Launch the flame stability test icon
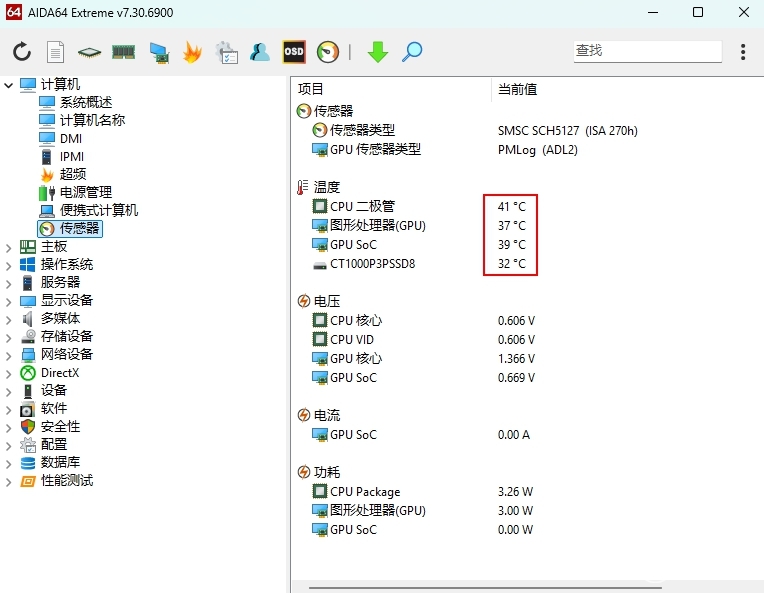This screenshot has height=593, width=764. pyautogui.click(x=192, y=52)
